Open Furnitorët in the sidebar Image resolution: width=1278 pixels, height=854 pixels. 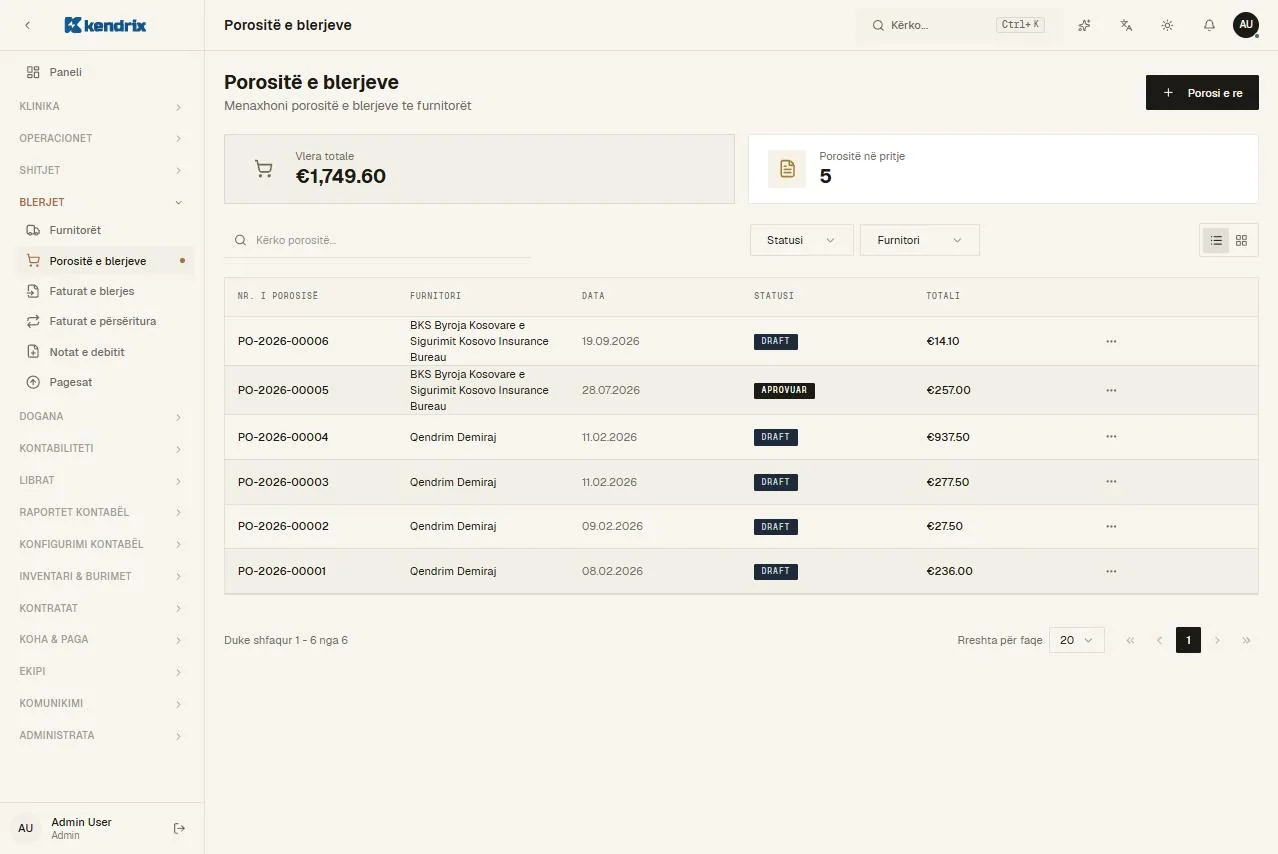click(x=106, y=230)
